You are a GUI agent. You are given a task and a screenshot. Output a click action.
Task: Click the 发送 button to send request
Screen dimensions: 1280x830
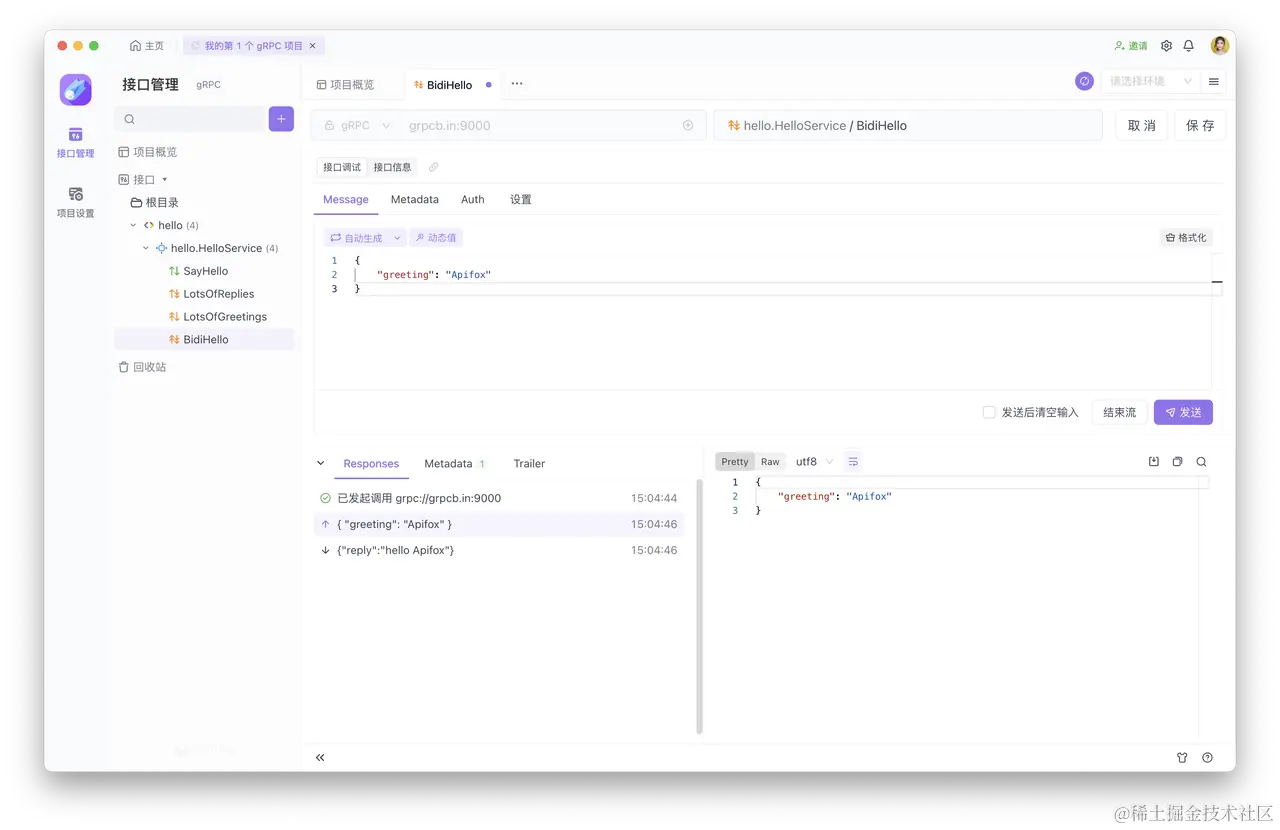[1183, 411]
